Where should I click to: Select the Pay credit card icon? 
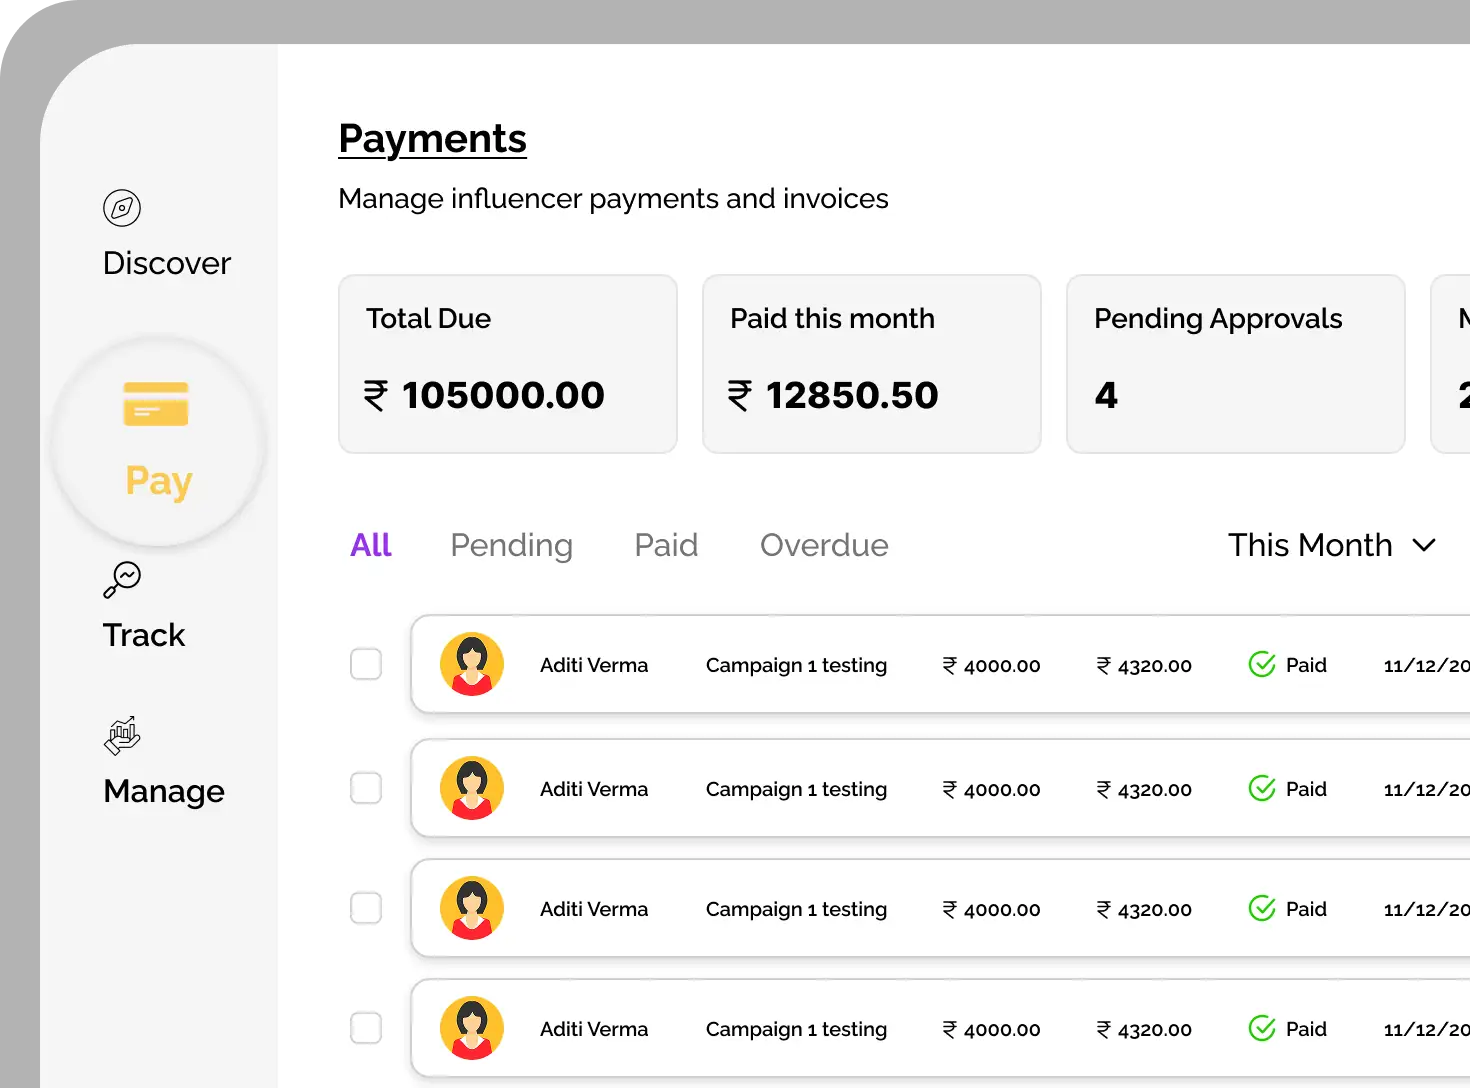[156, 404]
